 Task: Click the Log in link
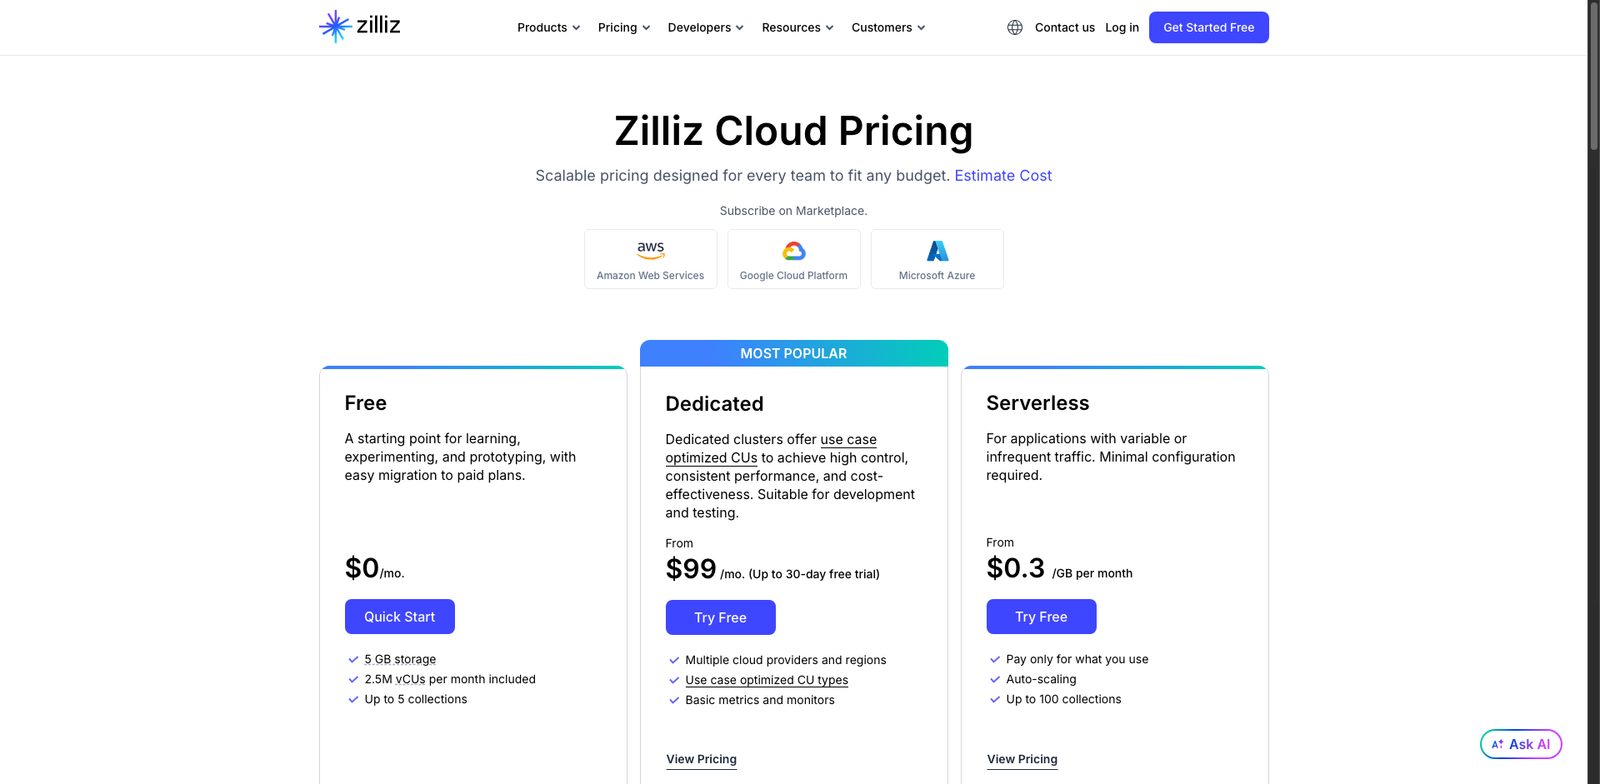[x=1121, y=27]
